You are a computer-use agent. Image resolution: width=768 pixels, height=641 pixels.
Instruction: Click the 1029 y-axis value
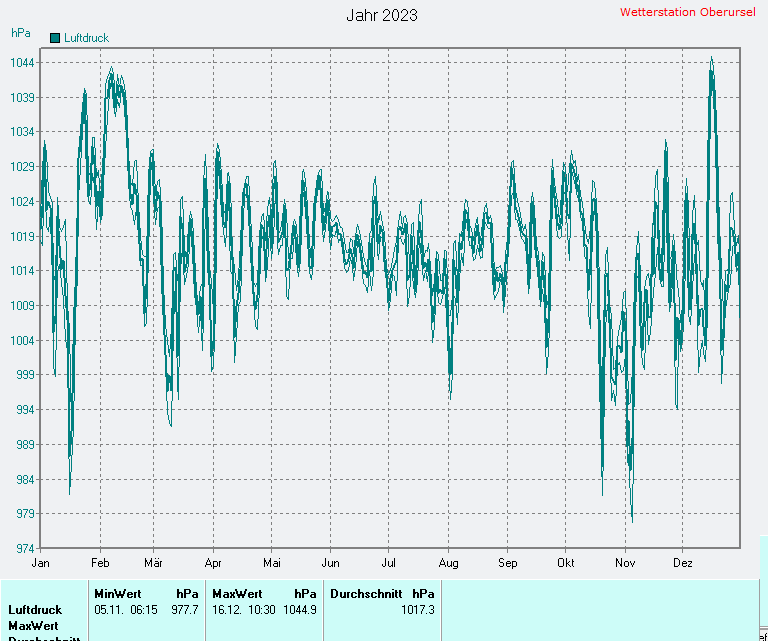pyautogui.click(x=22, y=166)
